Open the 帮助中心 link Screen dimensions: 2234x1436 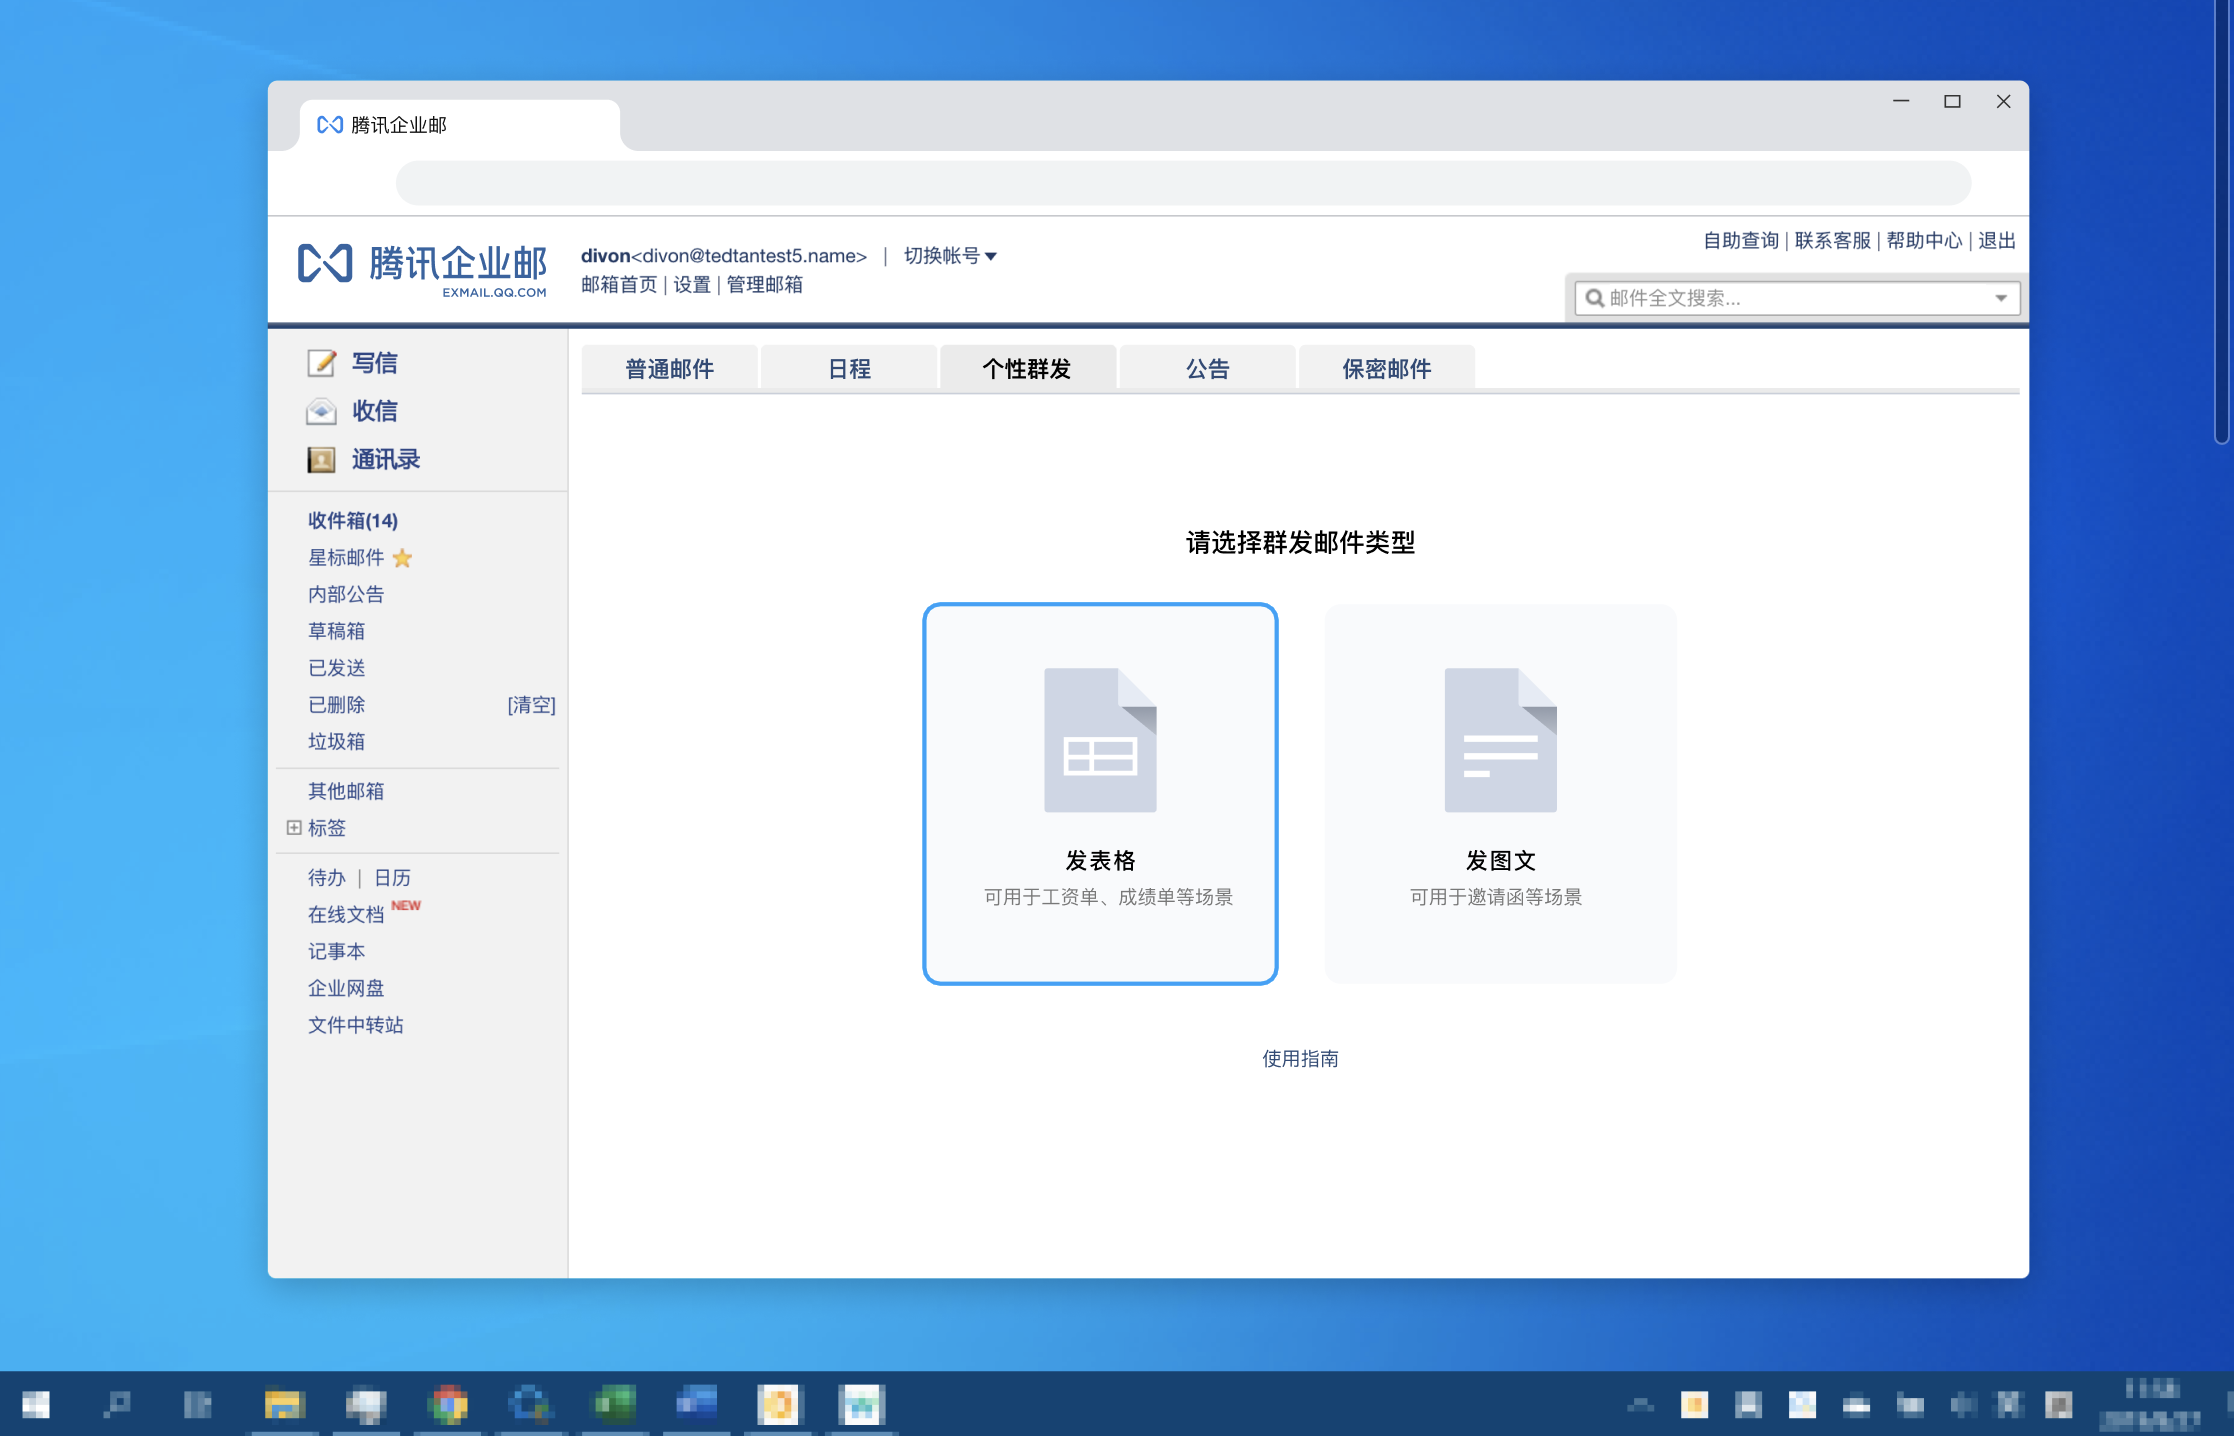[1924, 241]
